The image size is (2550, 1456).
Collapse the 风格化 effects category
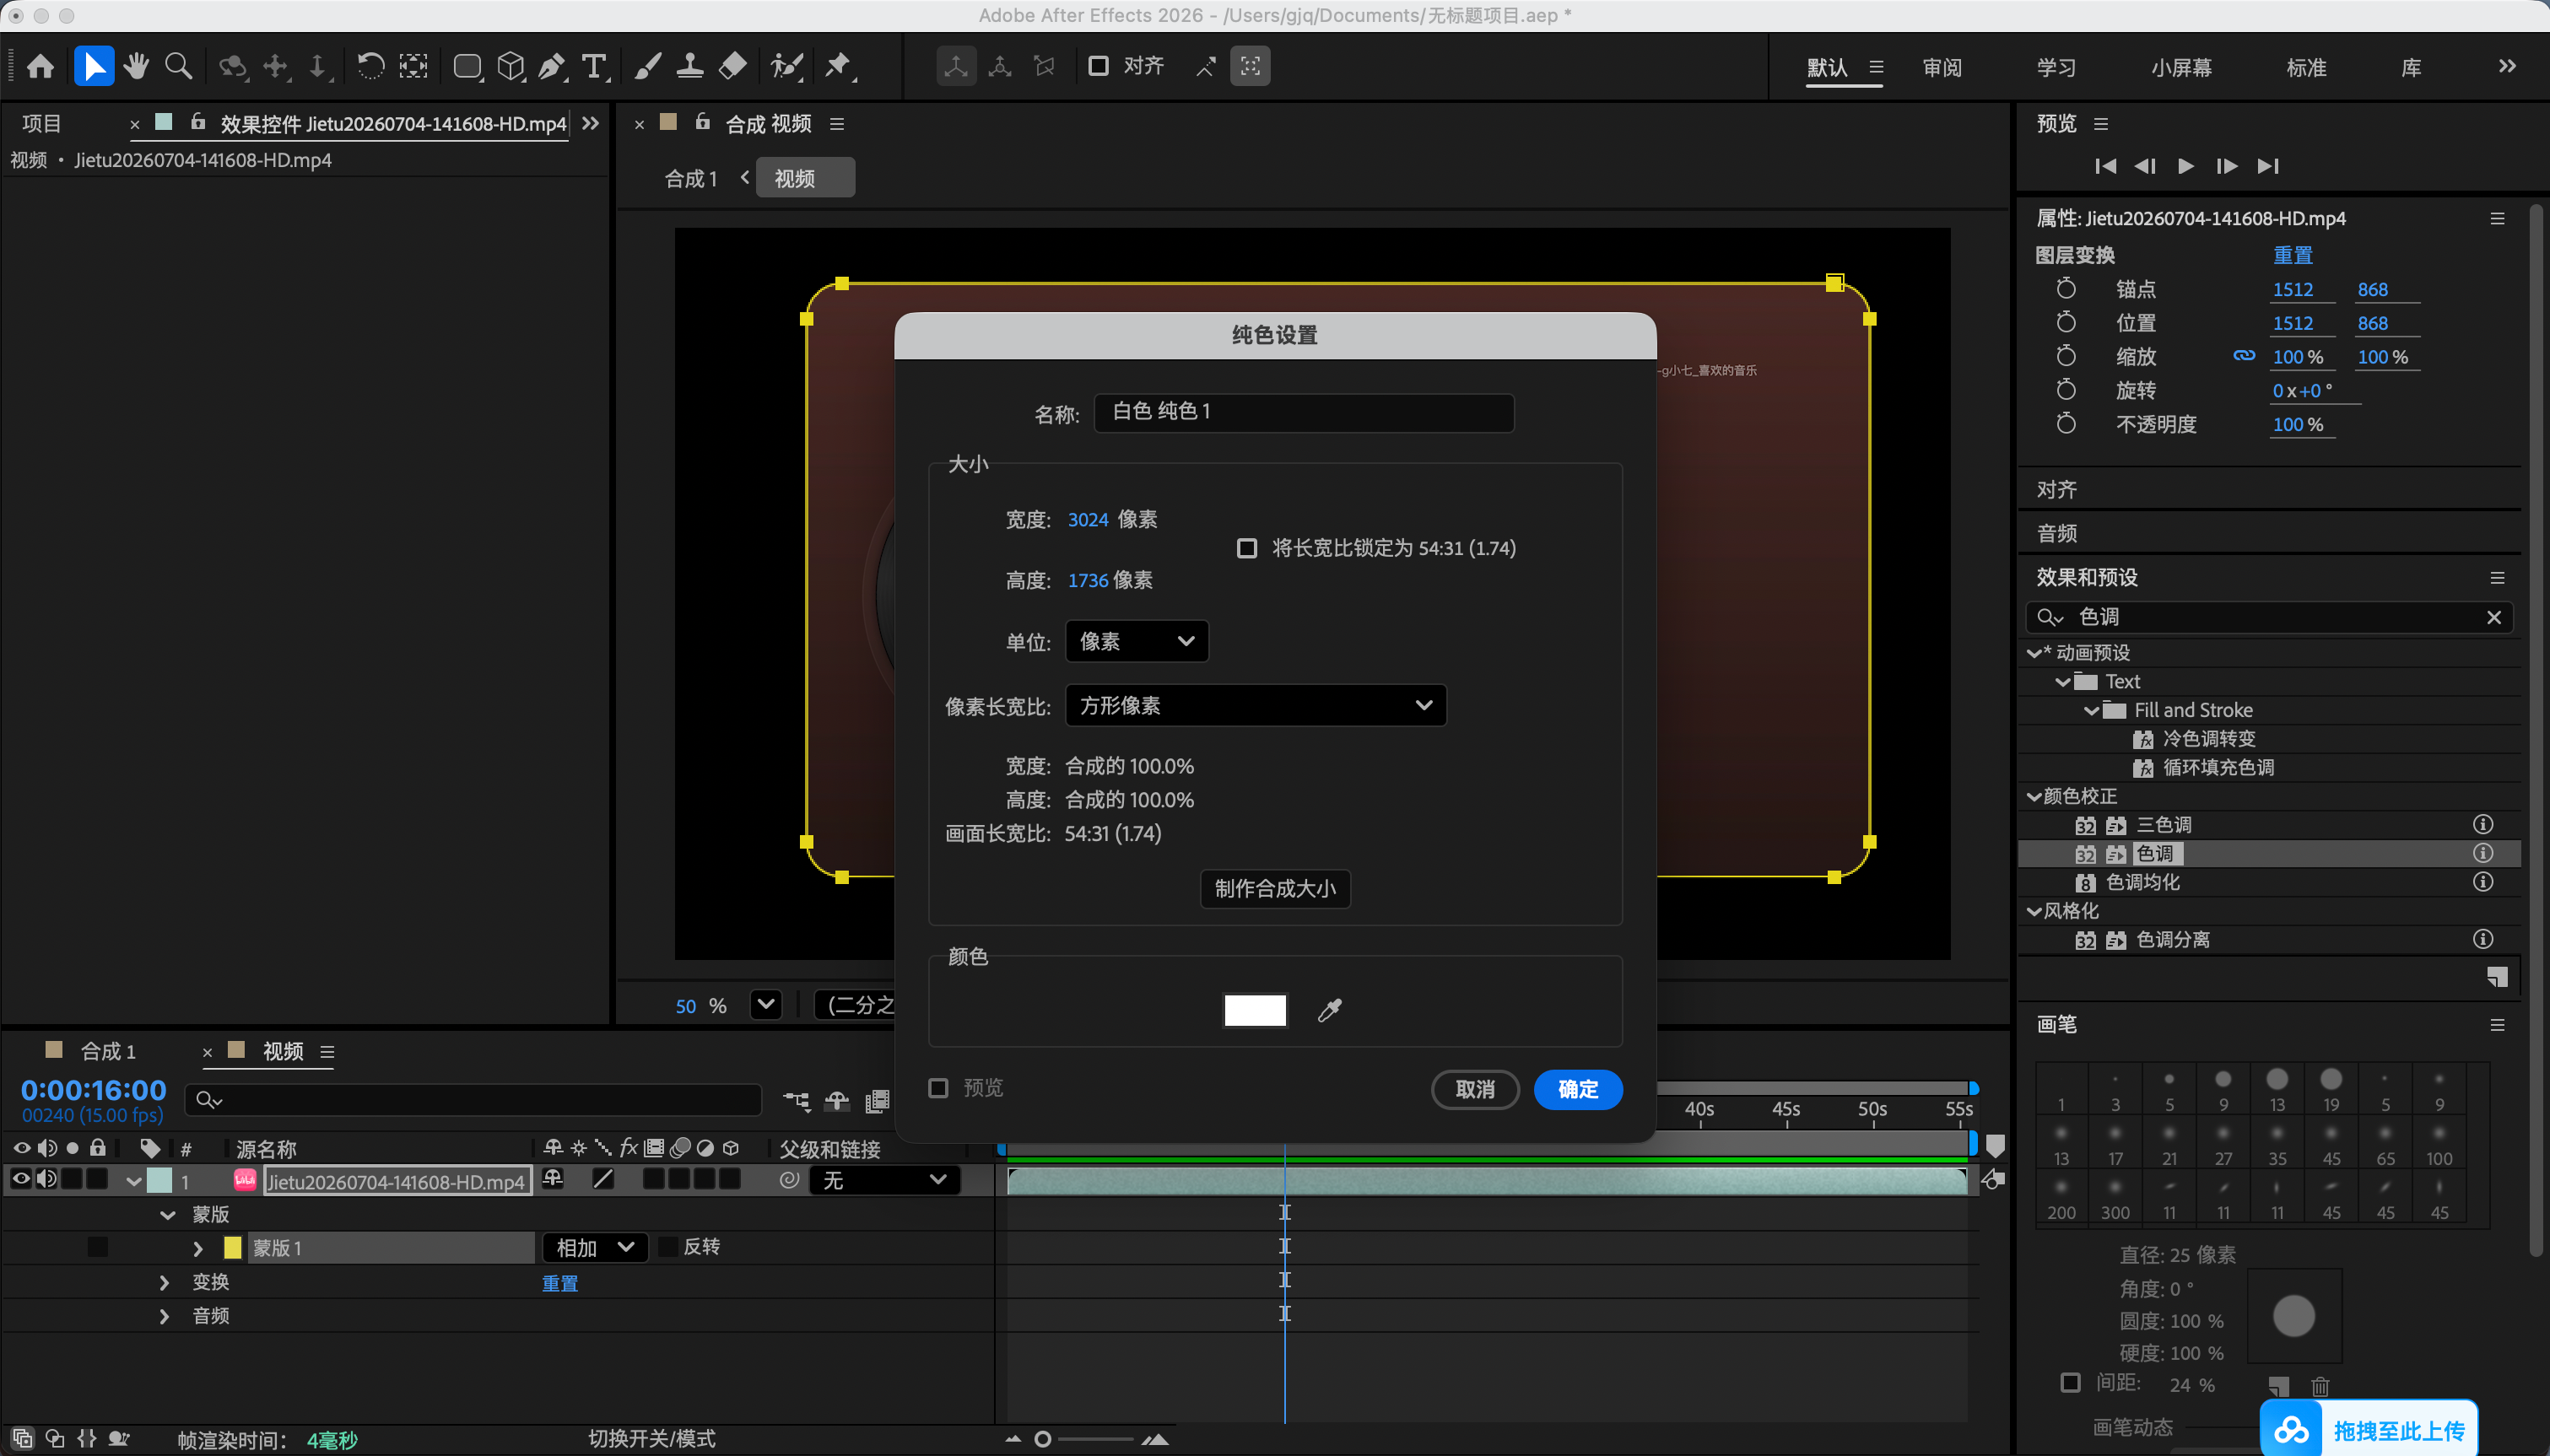click(2033, 912)
